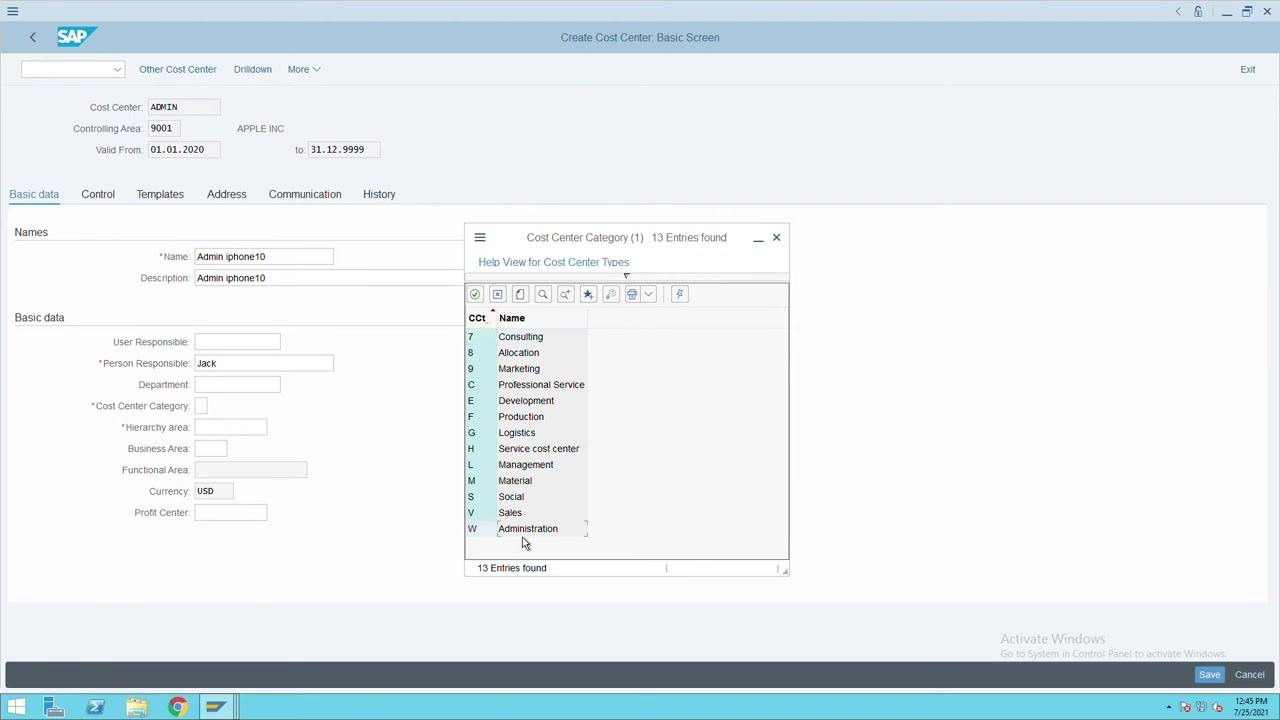Image resolution: width=1280 pixels, height=720 pixels.
Task: Close the Cost Center Category popup
Action: pos(776,237)
